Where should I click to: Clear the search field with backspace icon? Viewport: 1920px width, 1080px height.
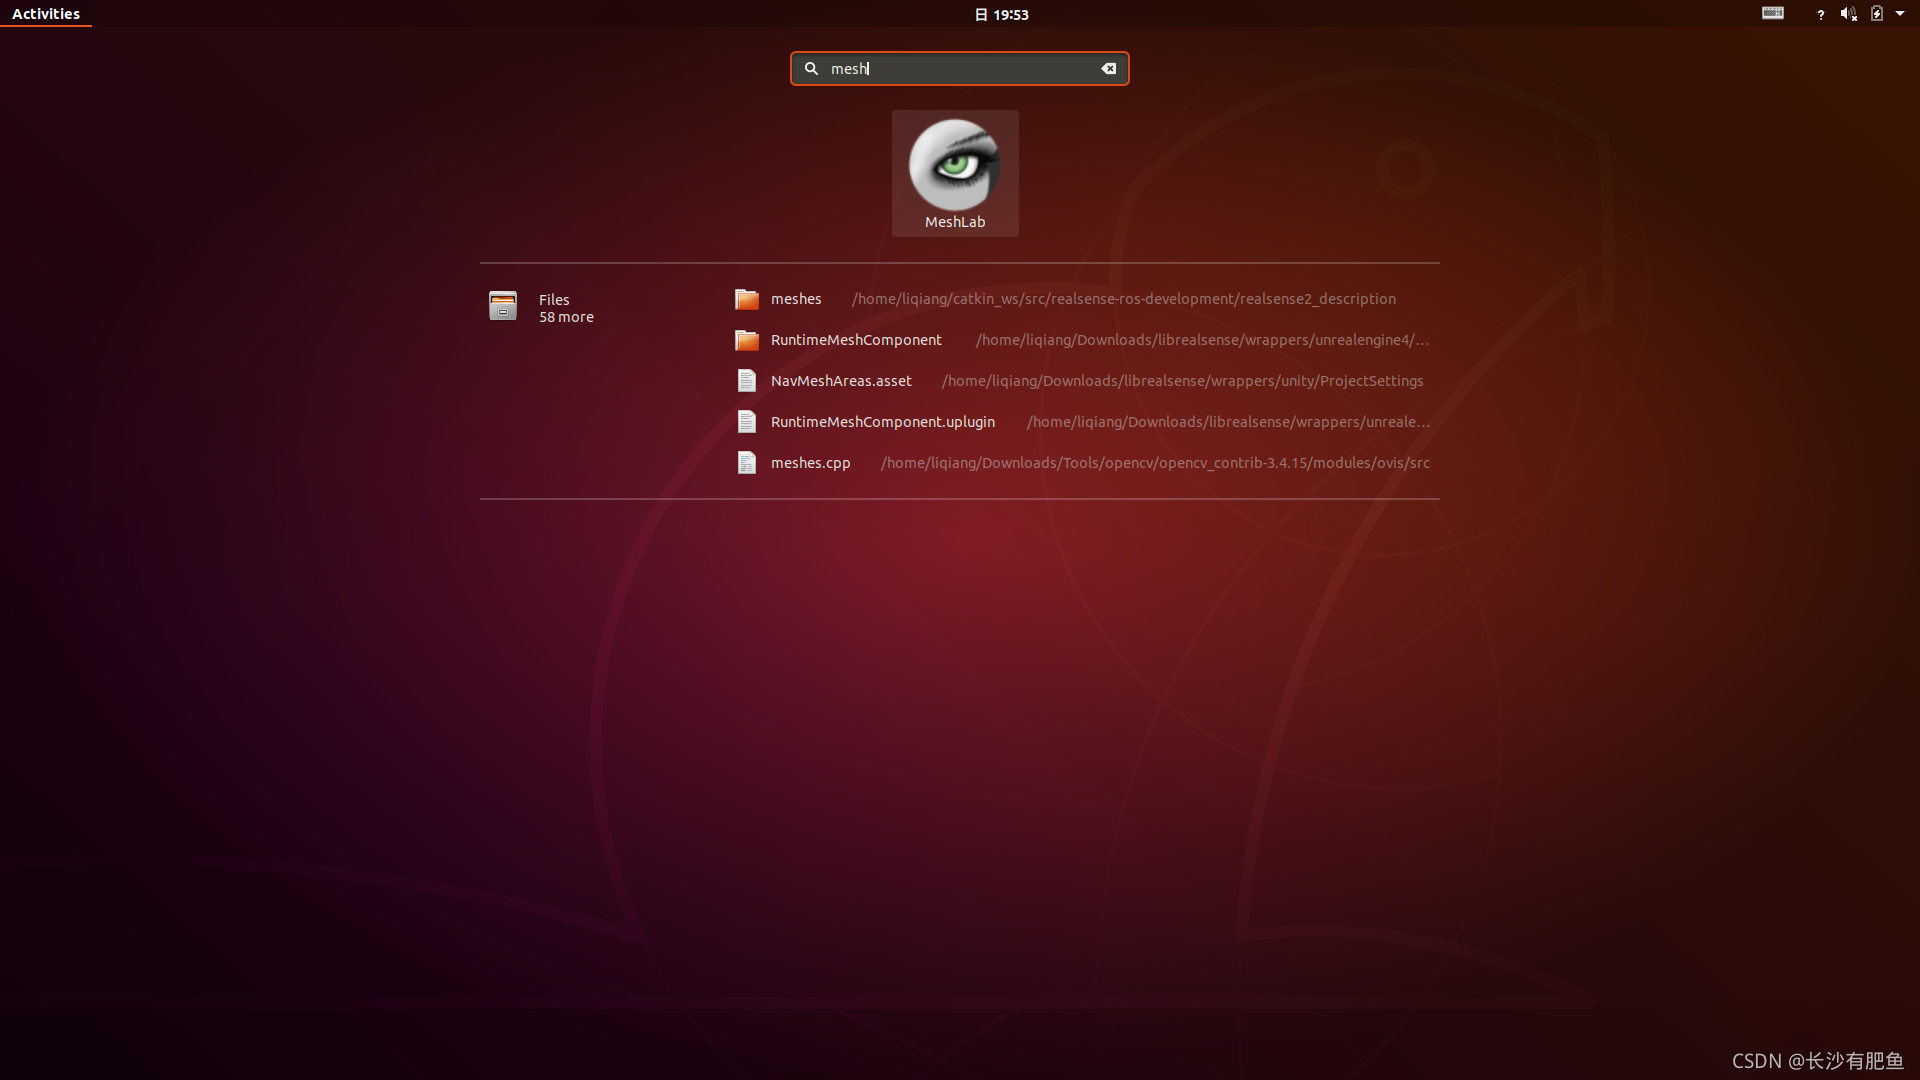1108,69
